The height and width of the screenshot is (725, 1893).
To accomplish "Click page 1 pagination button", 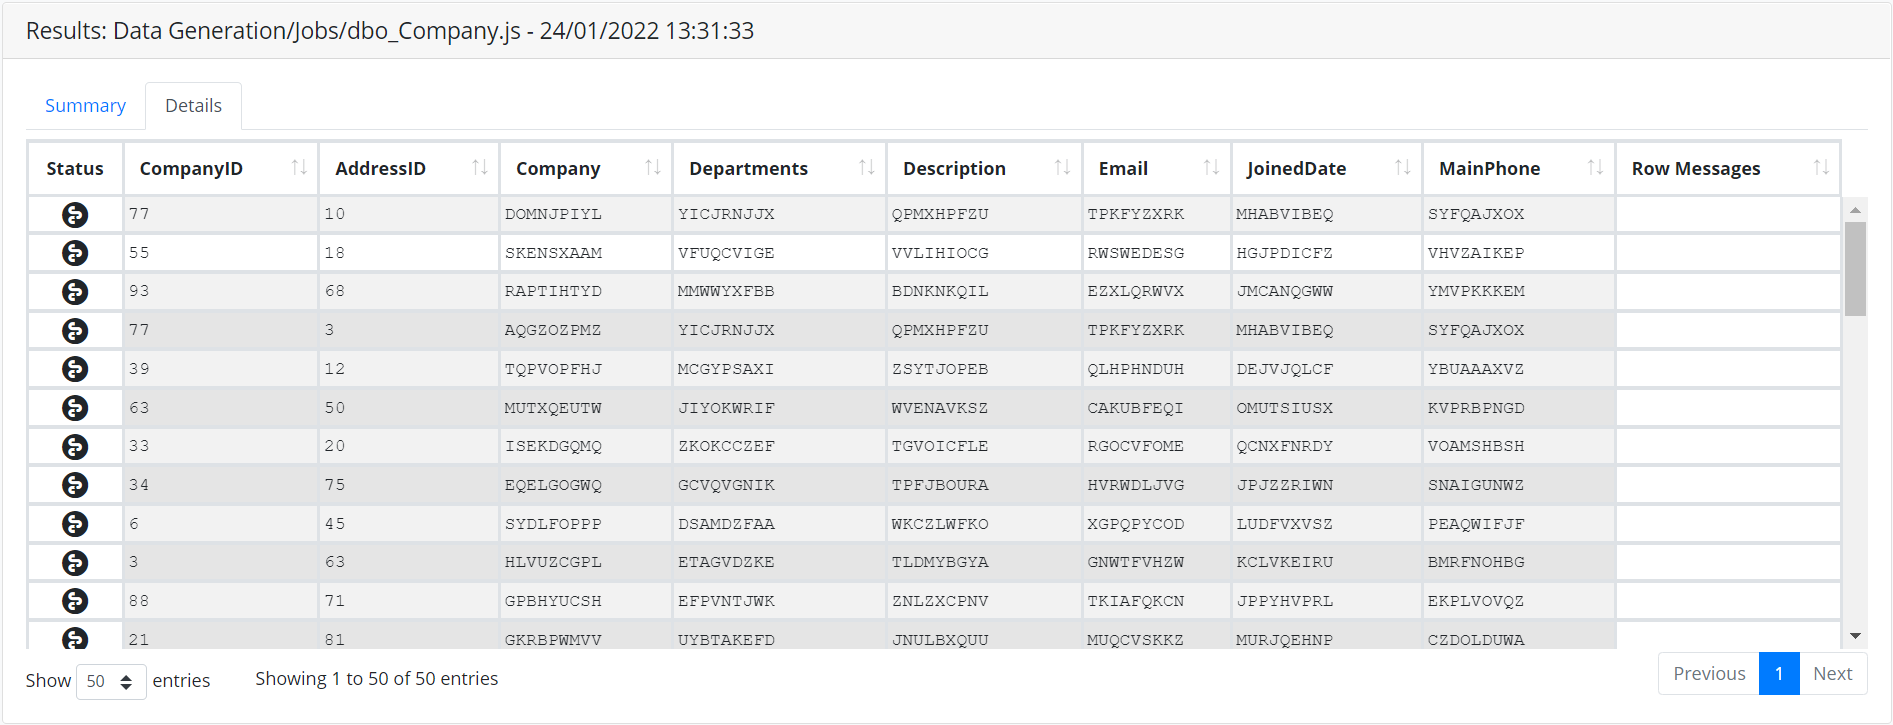I will tap(1779, 673).
